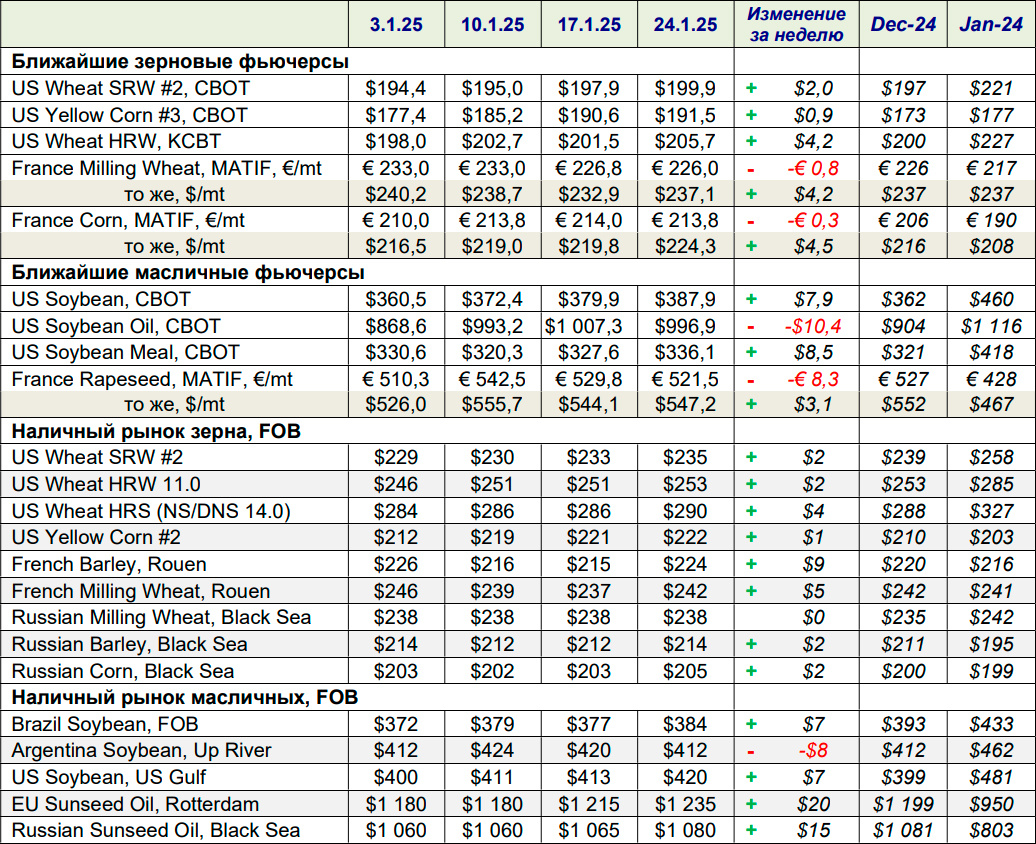Click the € 190 France Corn Jan-24 cell
Viewport: 1036px width, 844px height.
[991, 220]
